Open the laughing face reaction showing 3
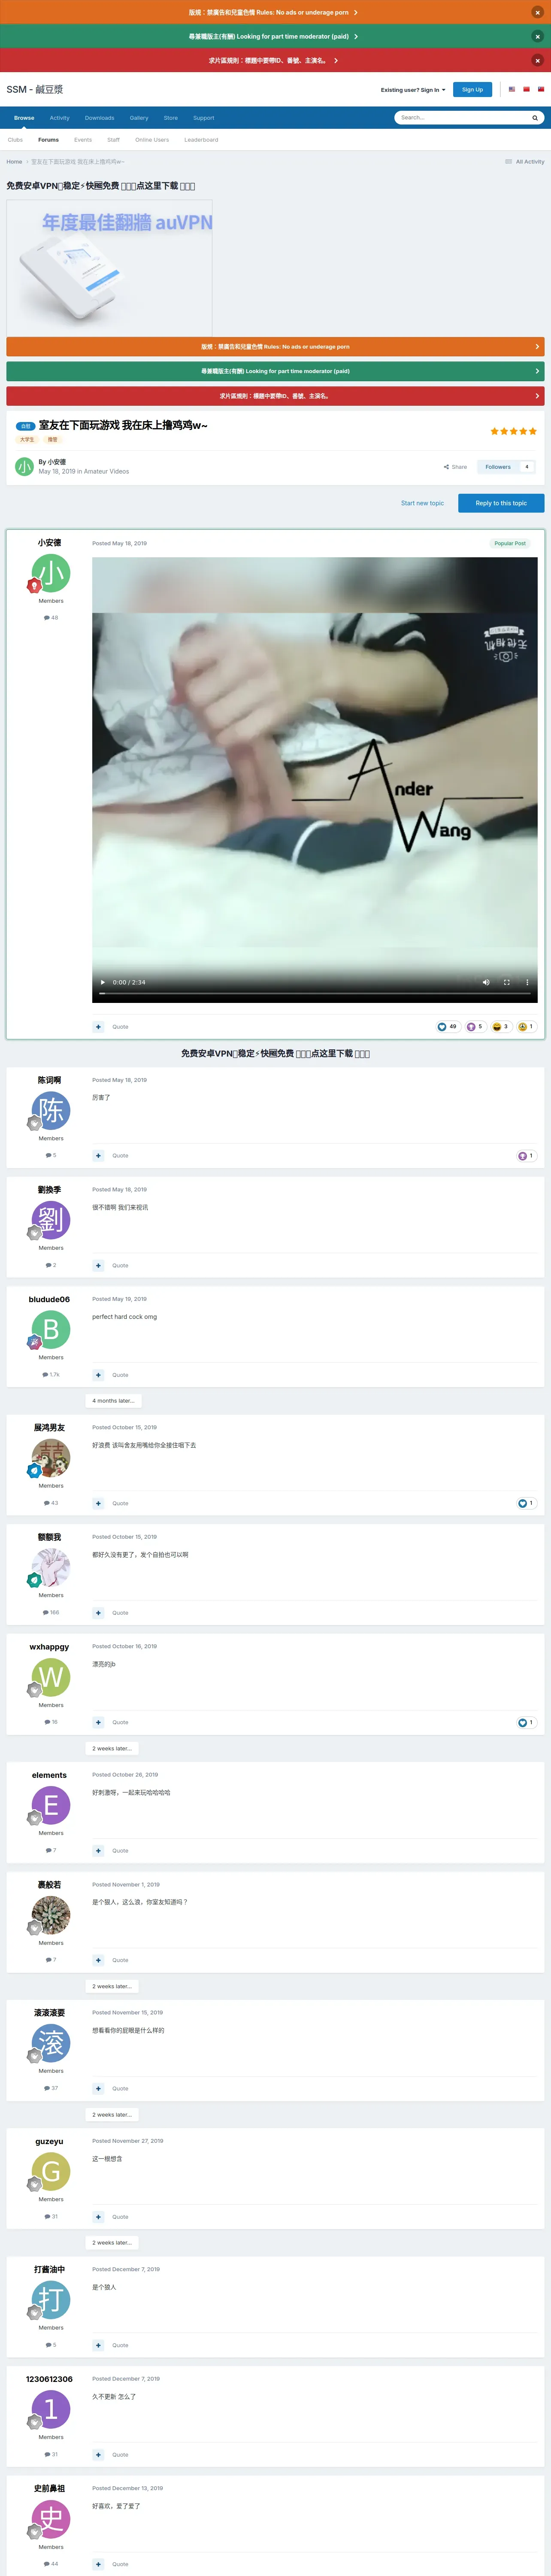Screen dimensions: 551x2576 click(x=501, y=1026)
